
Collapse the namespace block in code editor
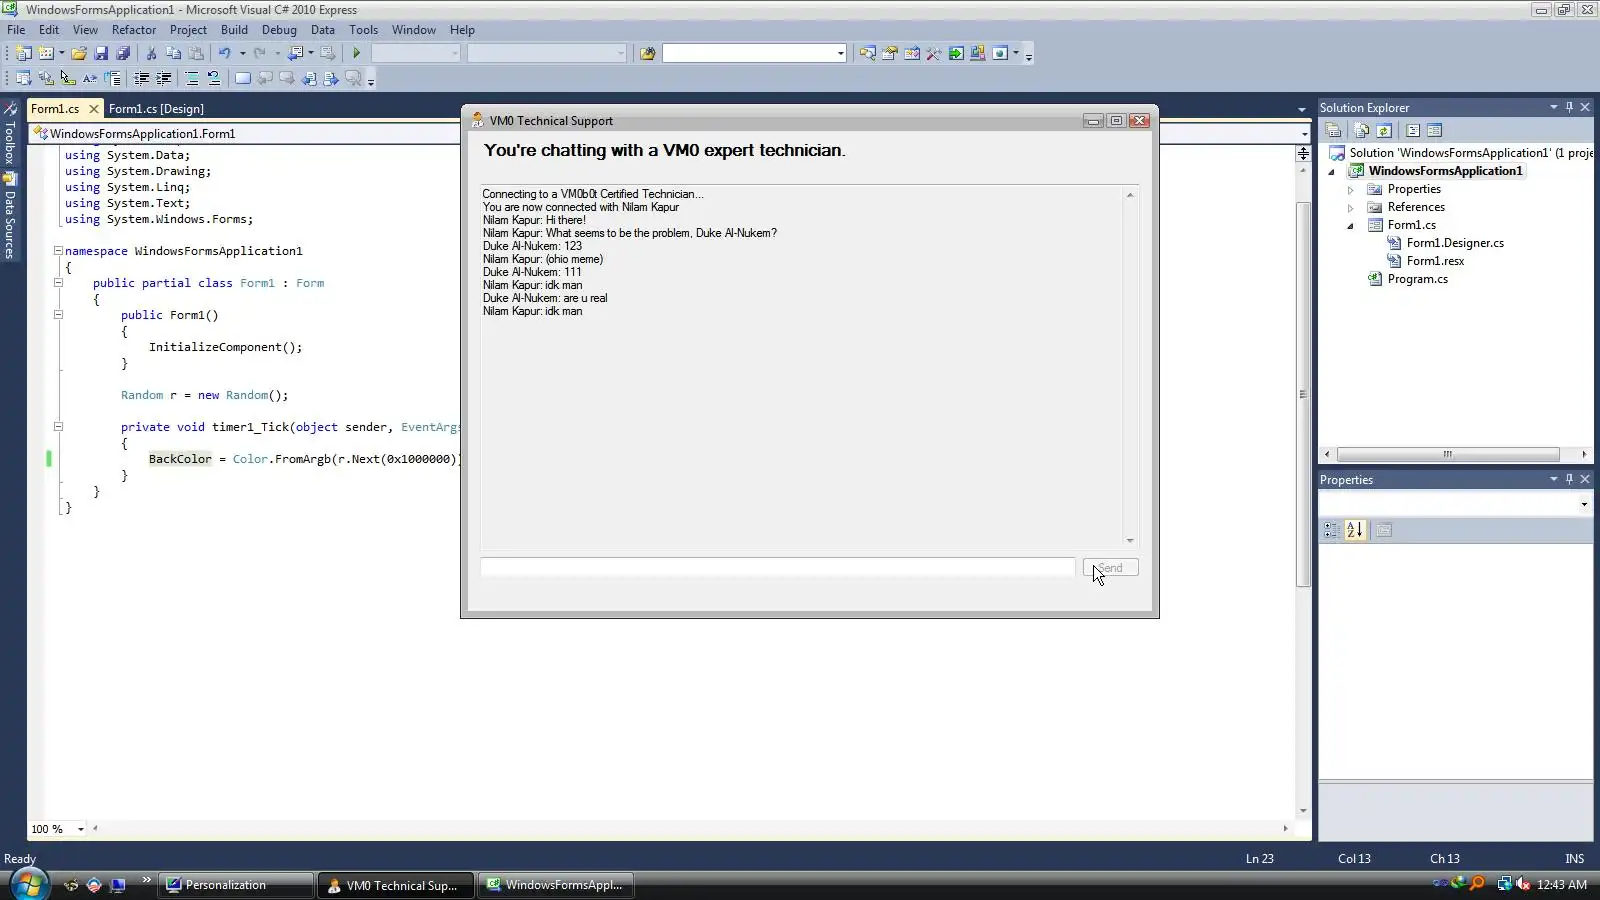[x=58, y=251]
